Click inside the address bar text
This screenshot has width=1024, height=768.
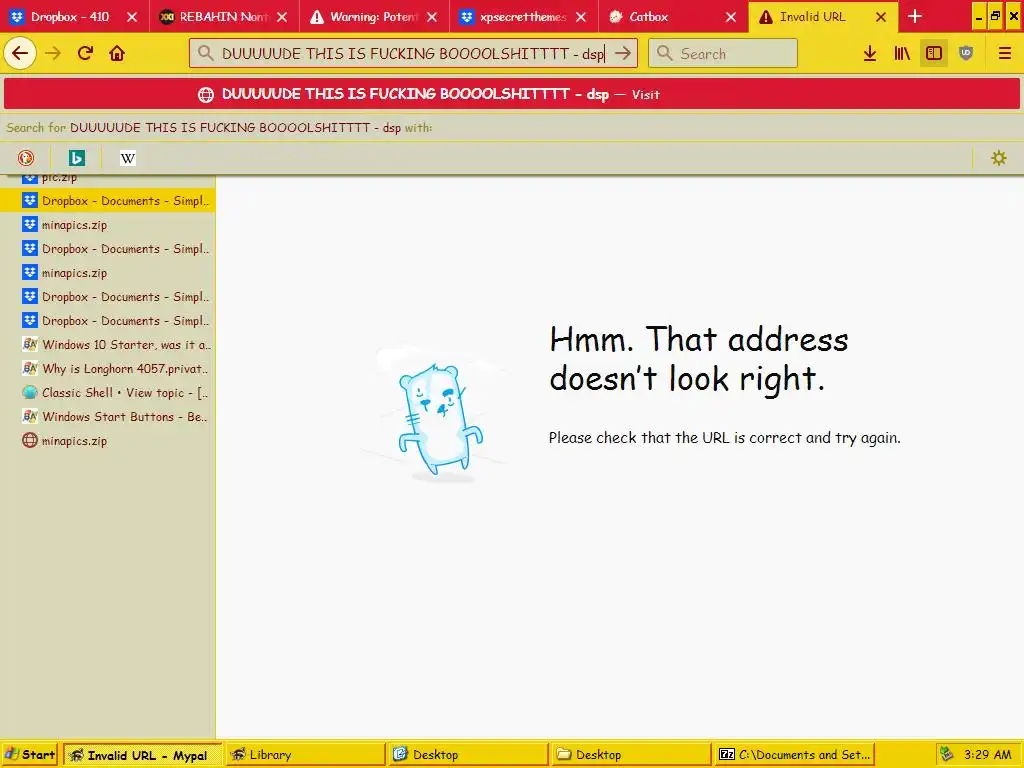click(x=413, y=54)
